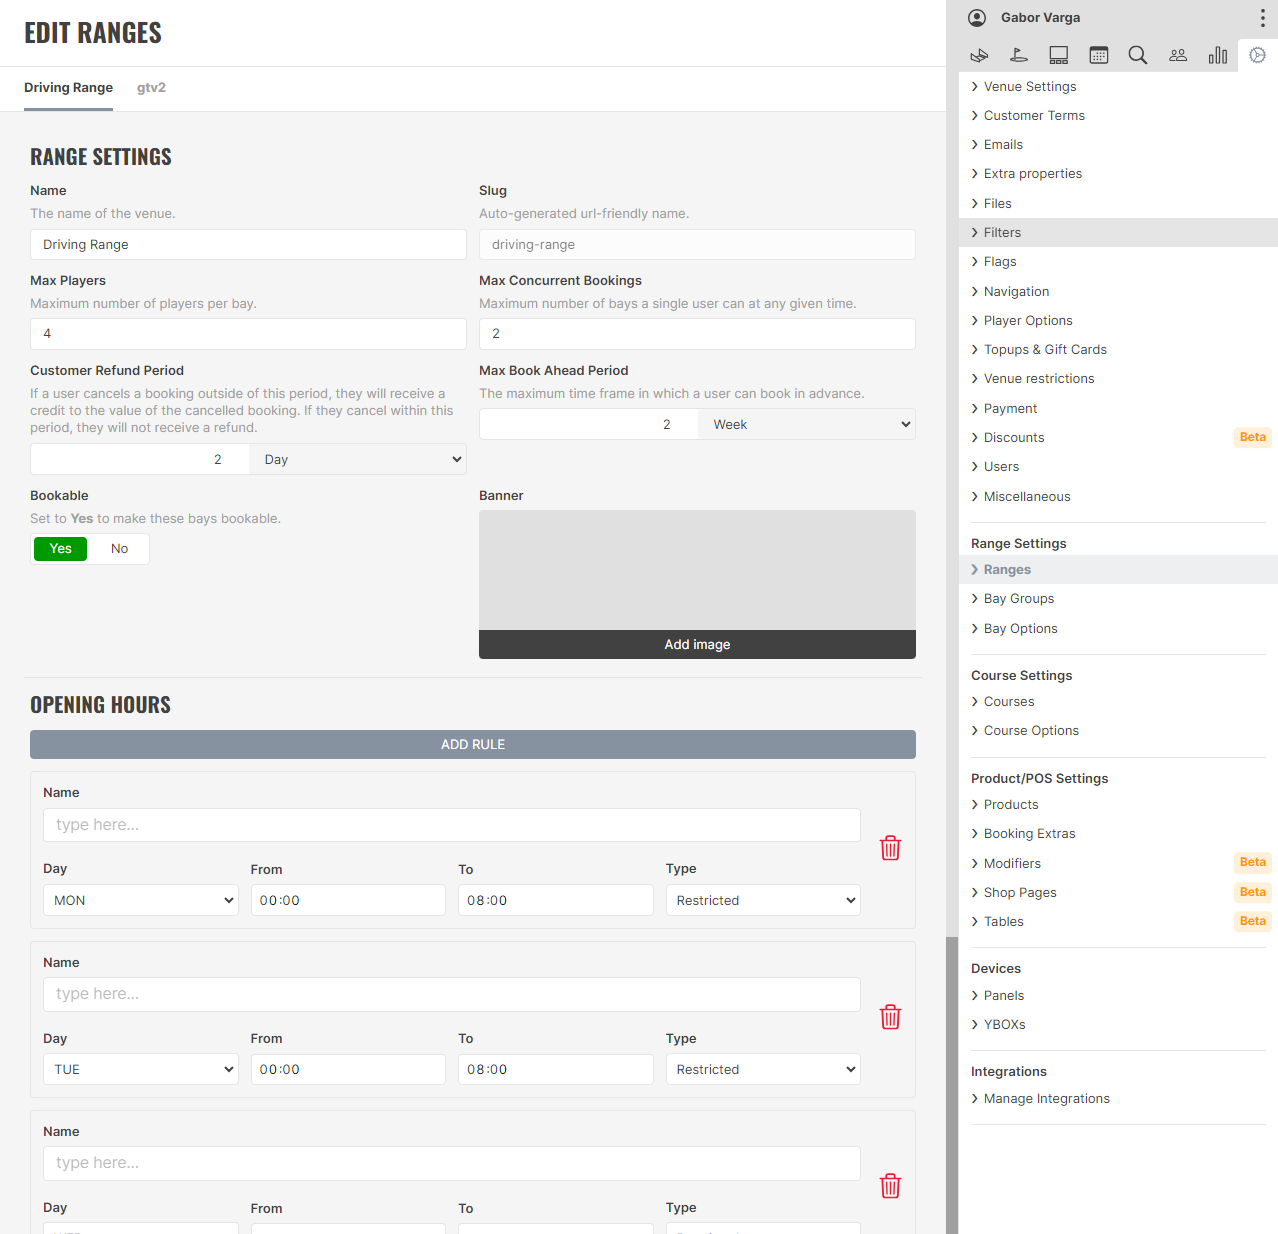Open the calendar icon in the sidebar
This screenshot has height=1234, width=1278.
coord(1099,56)
